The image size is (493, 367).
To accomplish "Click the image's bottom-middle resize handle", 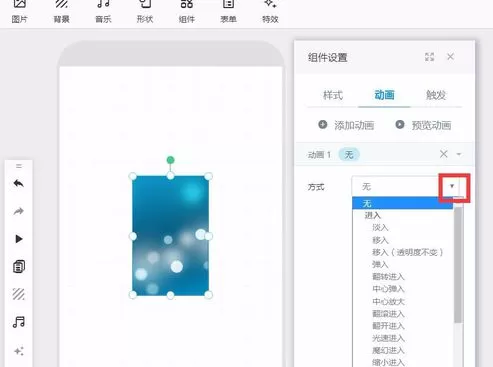I will coord(170,295).
